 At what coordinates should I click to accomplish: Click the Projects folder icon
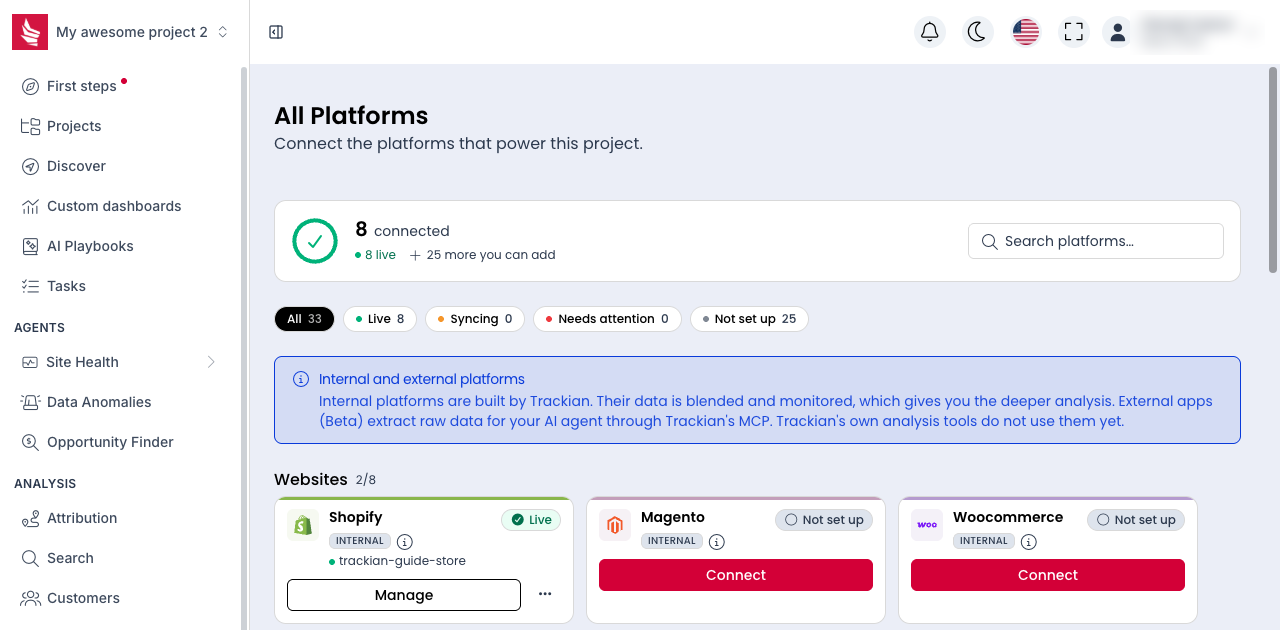tap(30, 126)
